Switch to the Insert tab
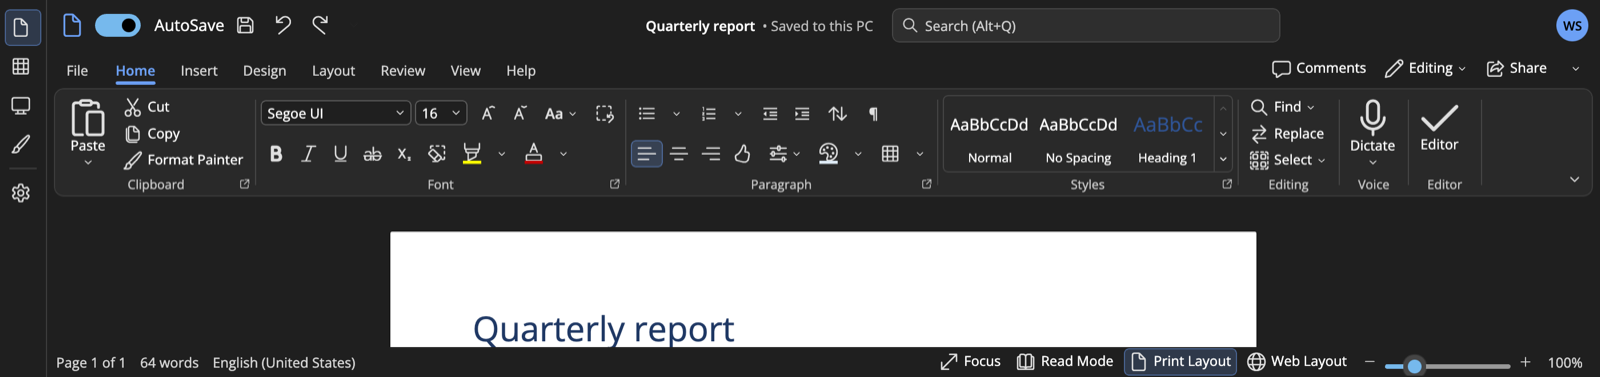Image resolution: width=1600 pixels, height=377 pixels. 199,70
